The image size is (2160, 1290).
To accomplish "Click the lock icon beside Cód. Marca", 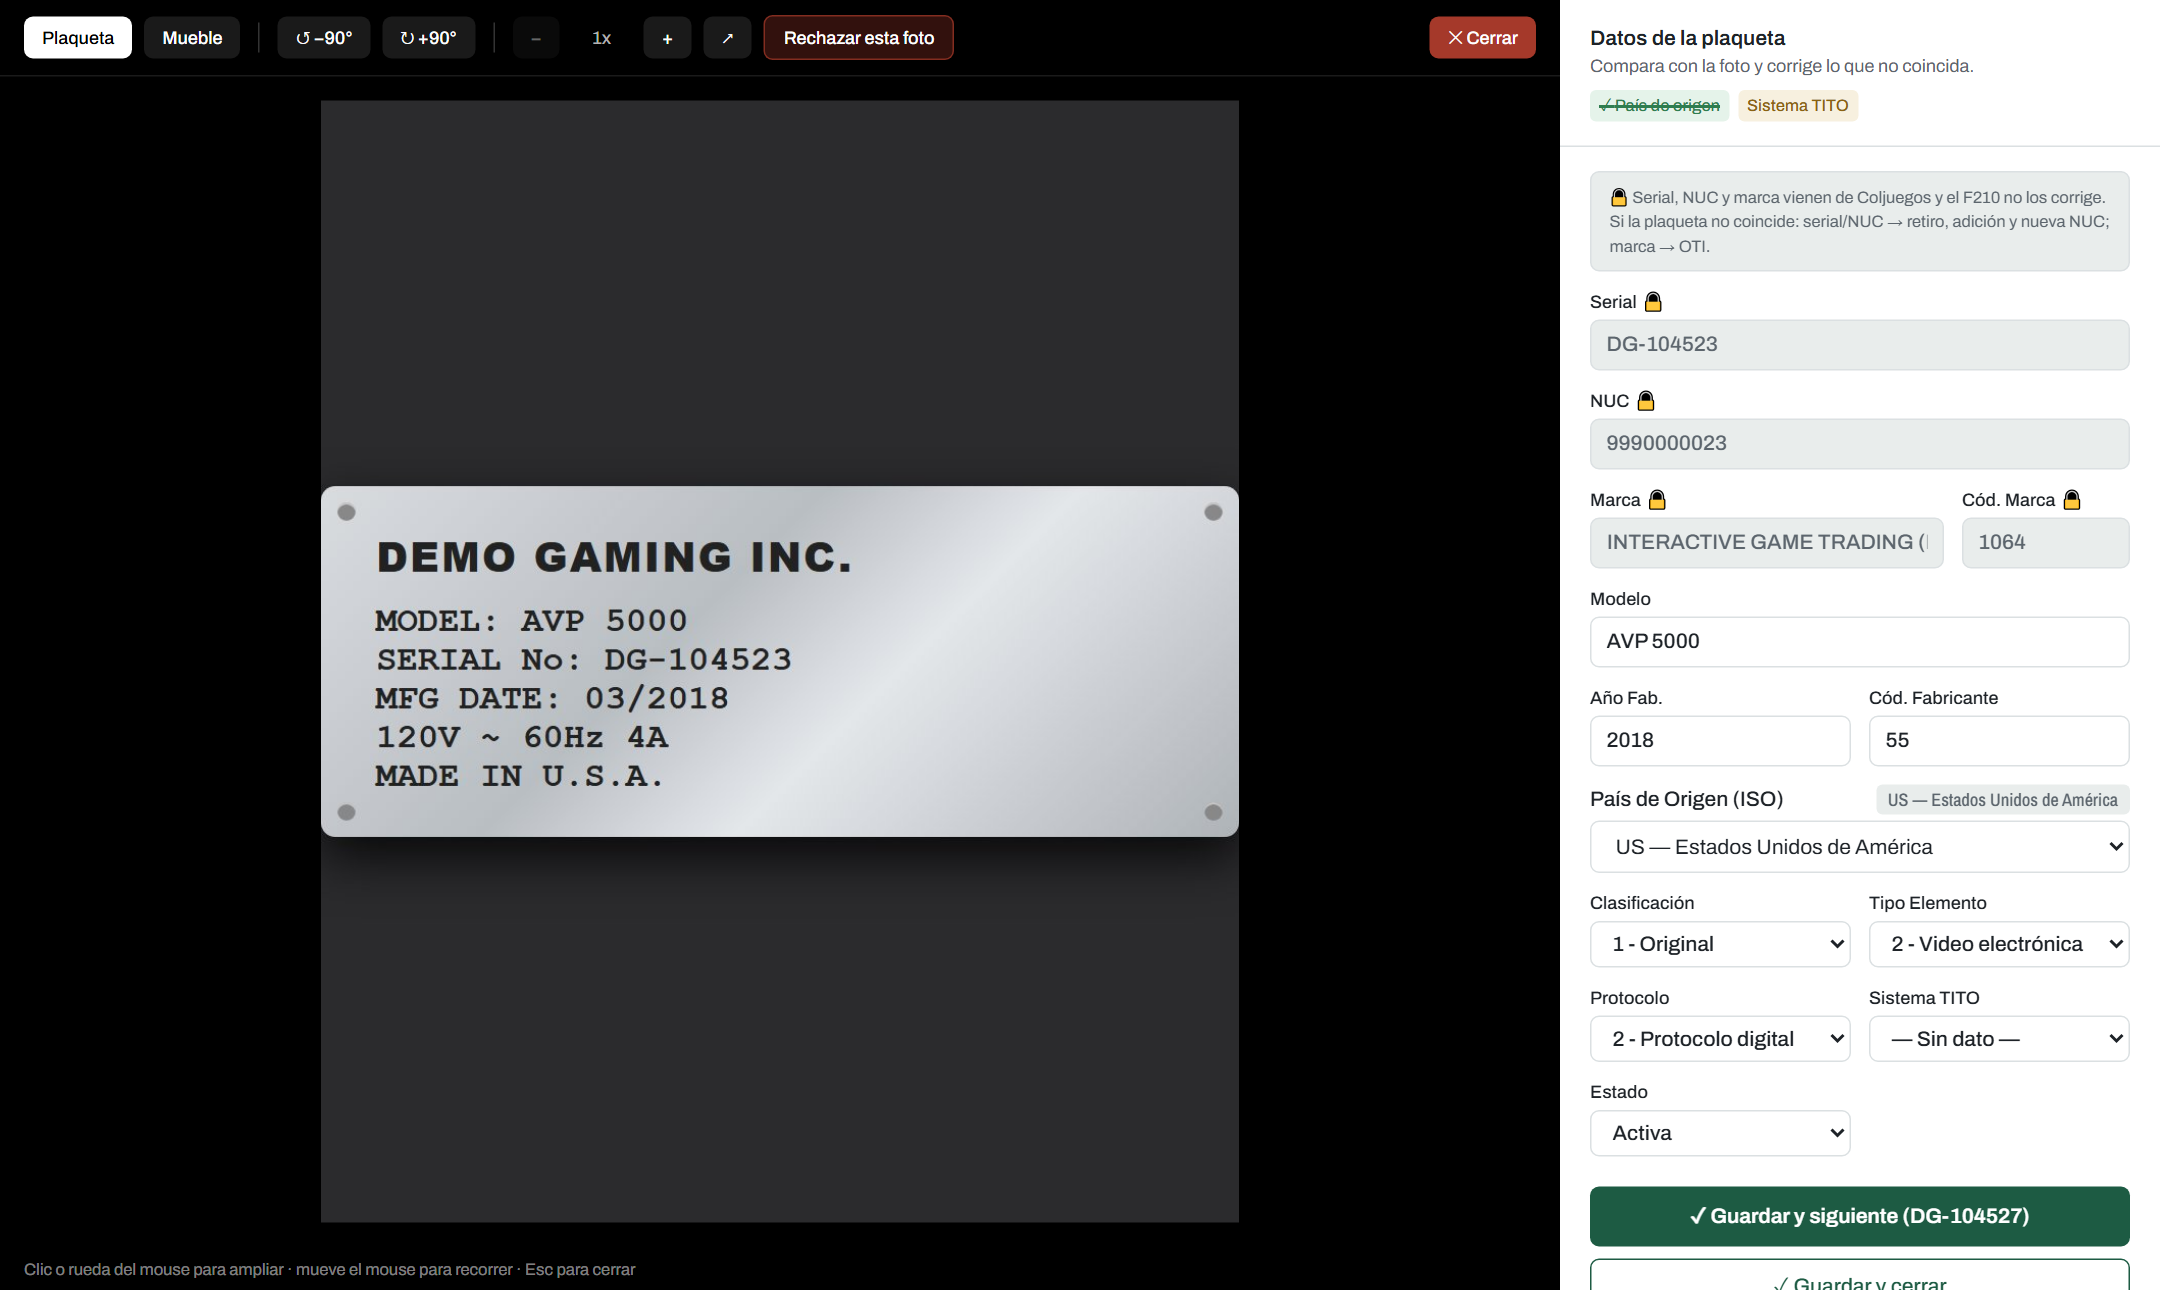I will (2072, 500).
